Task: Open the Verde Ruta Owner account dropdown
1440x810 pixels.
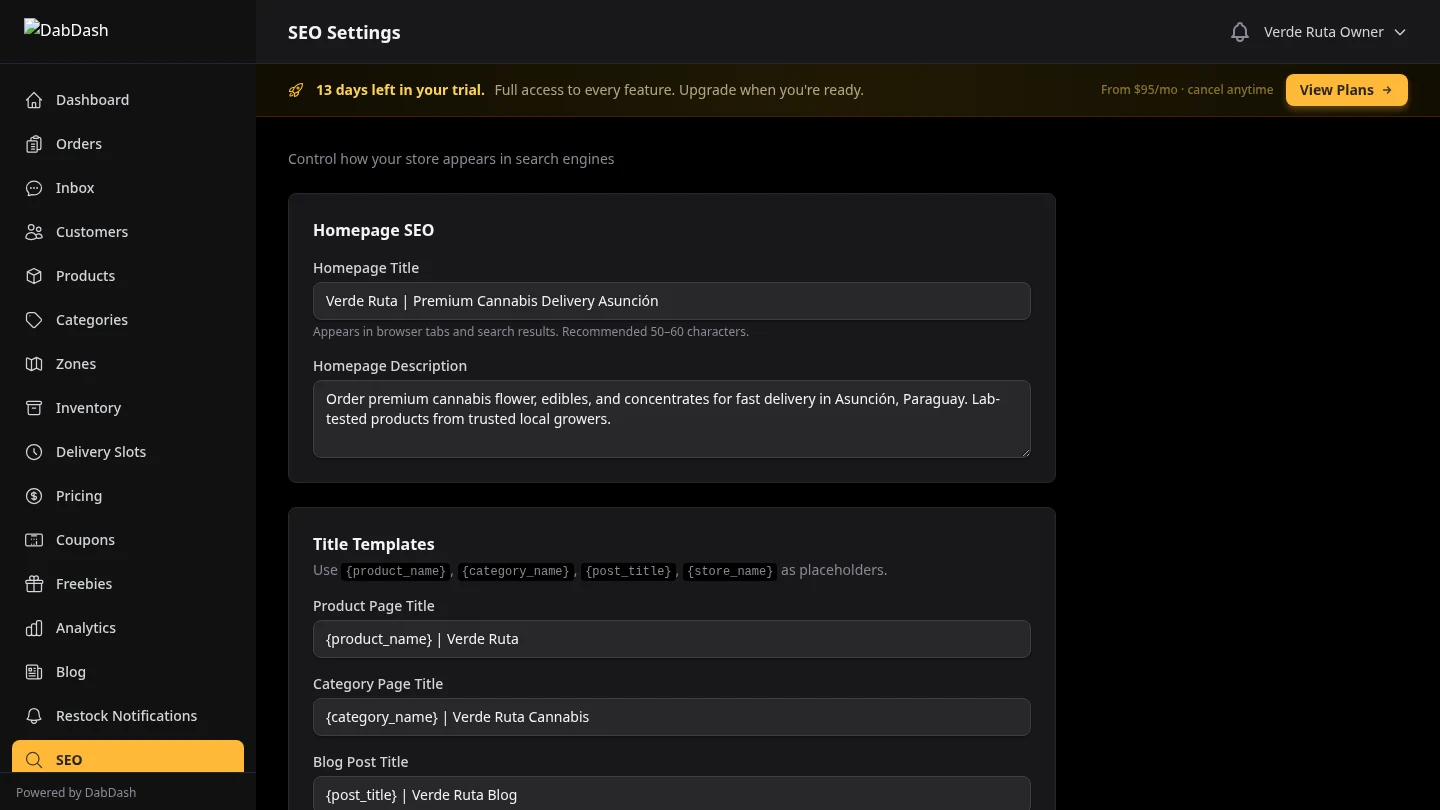Action: click(1334, 31)
